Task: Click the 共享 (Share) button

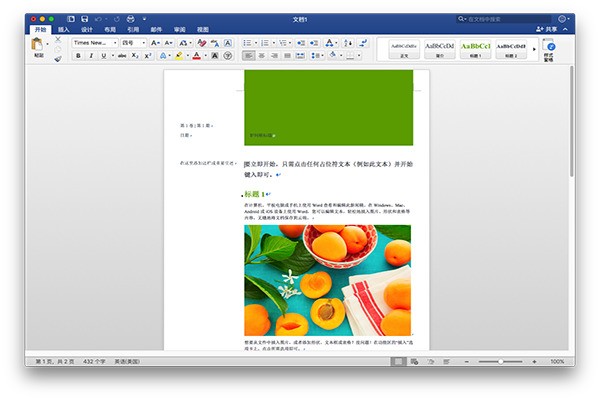Action: (546, 30)
